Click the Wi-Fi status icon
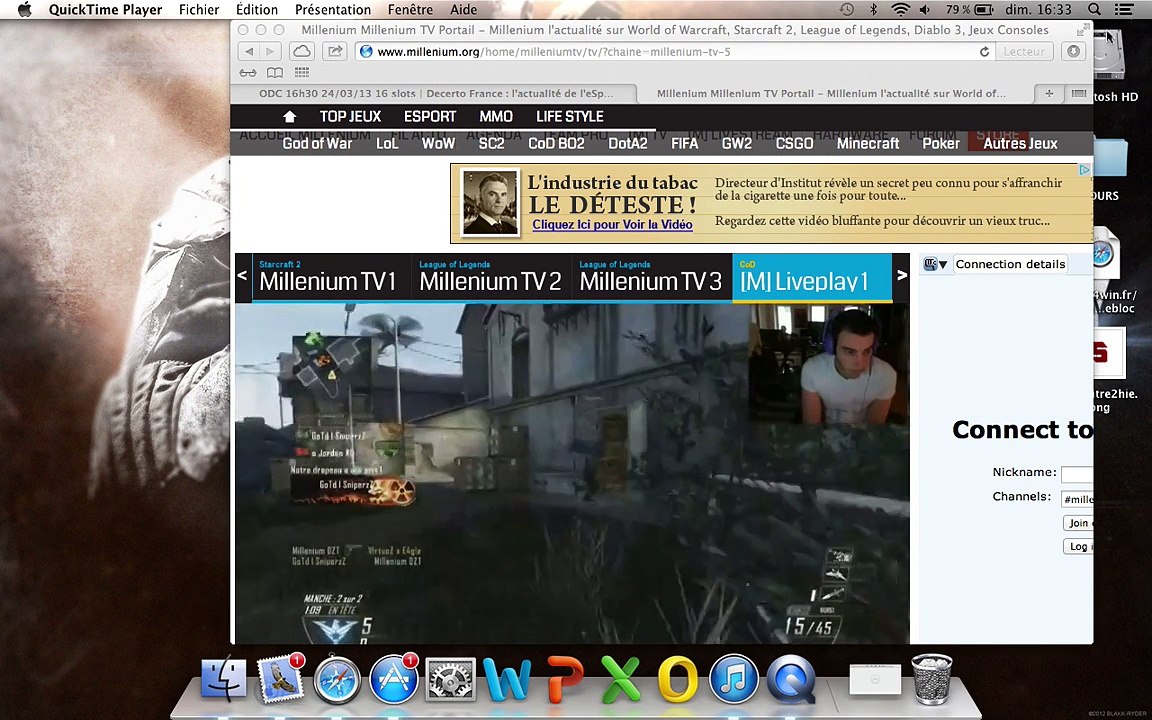This screenshot has width=1152, height=720. [x=900, y=10]
